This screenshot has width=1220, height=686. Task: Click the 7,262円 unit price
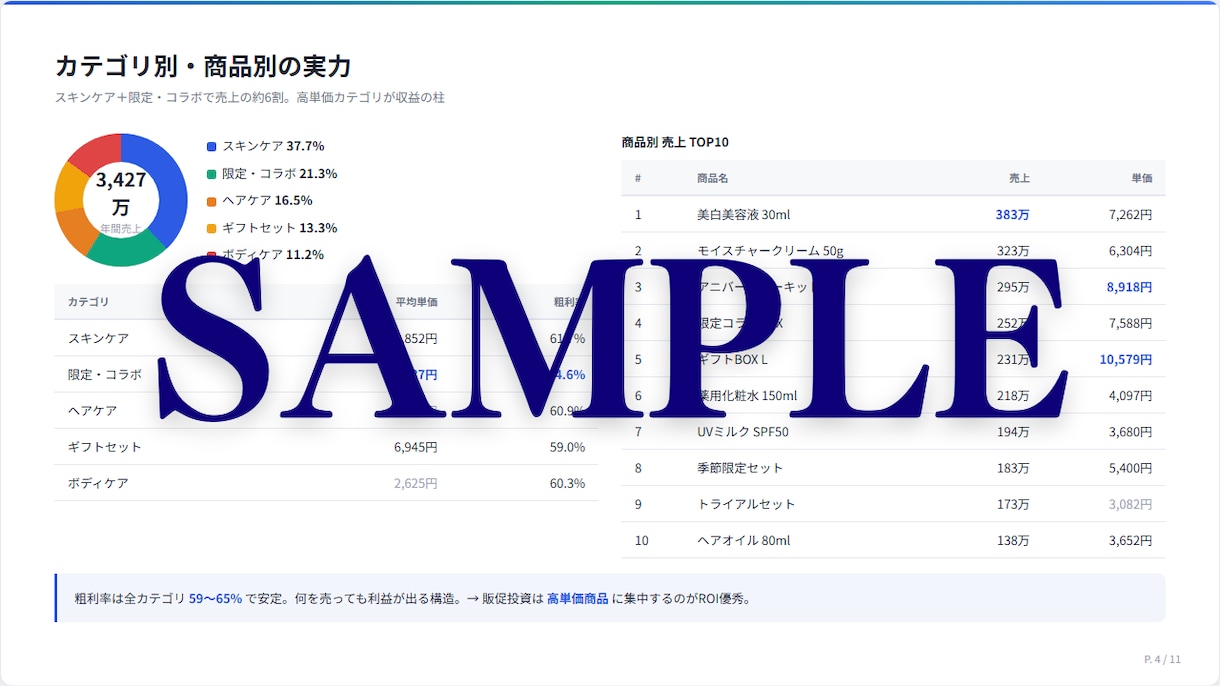(1130, 215)
